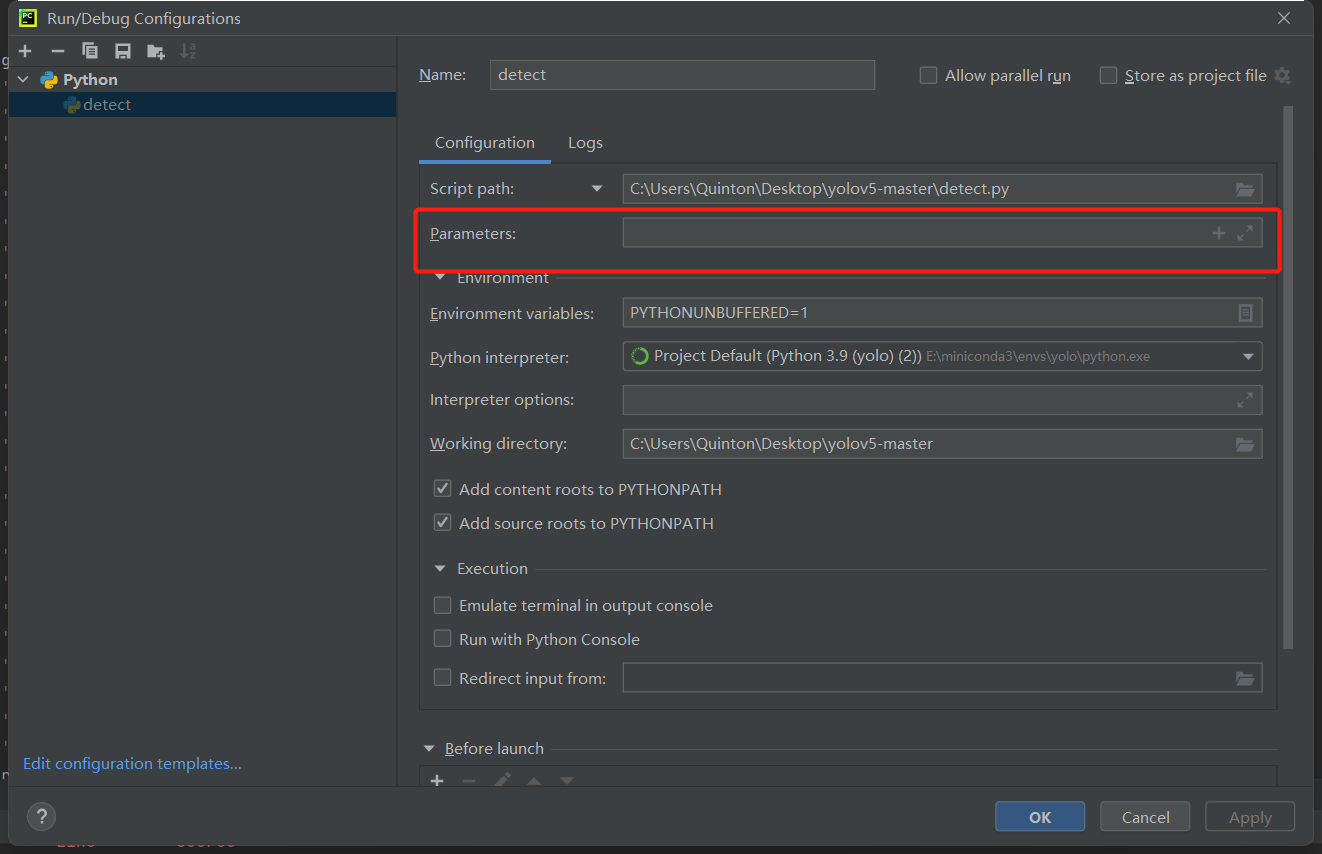1322x854 pixels.
Task: Save the configuration using the disk icon
Action: (x=122, y=51)
